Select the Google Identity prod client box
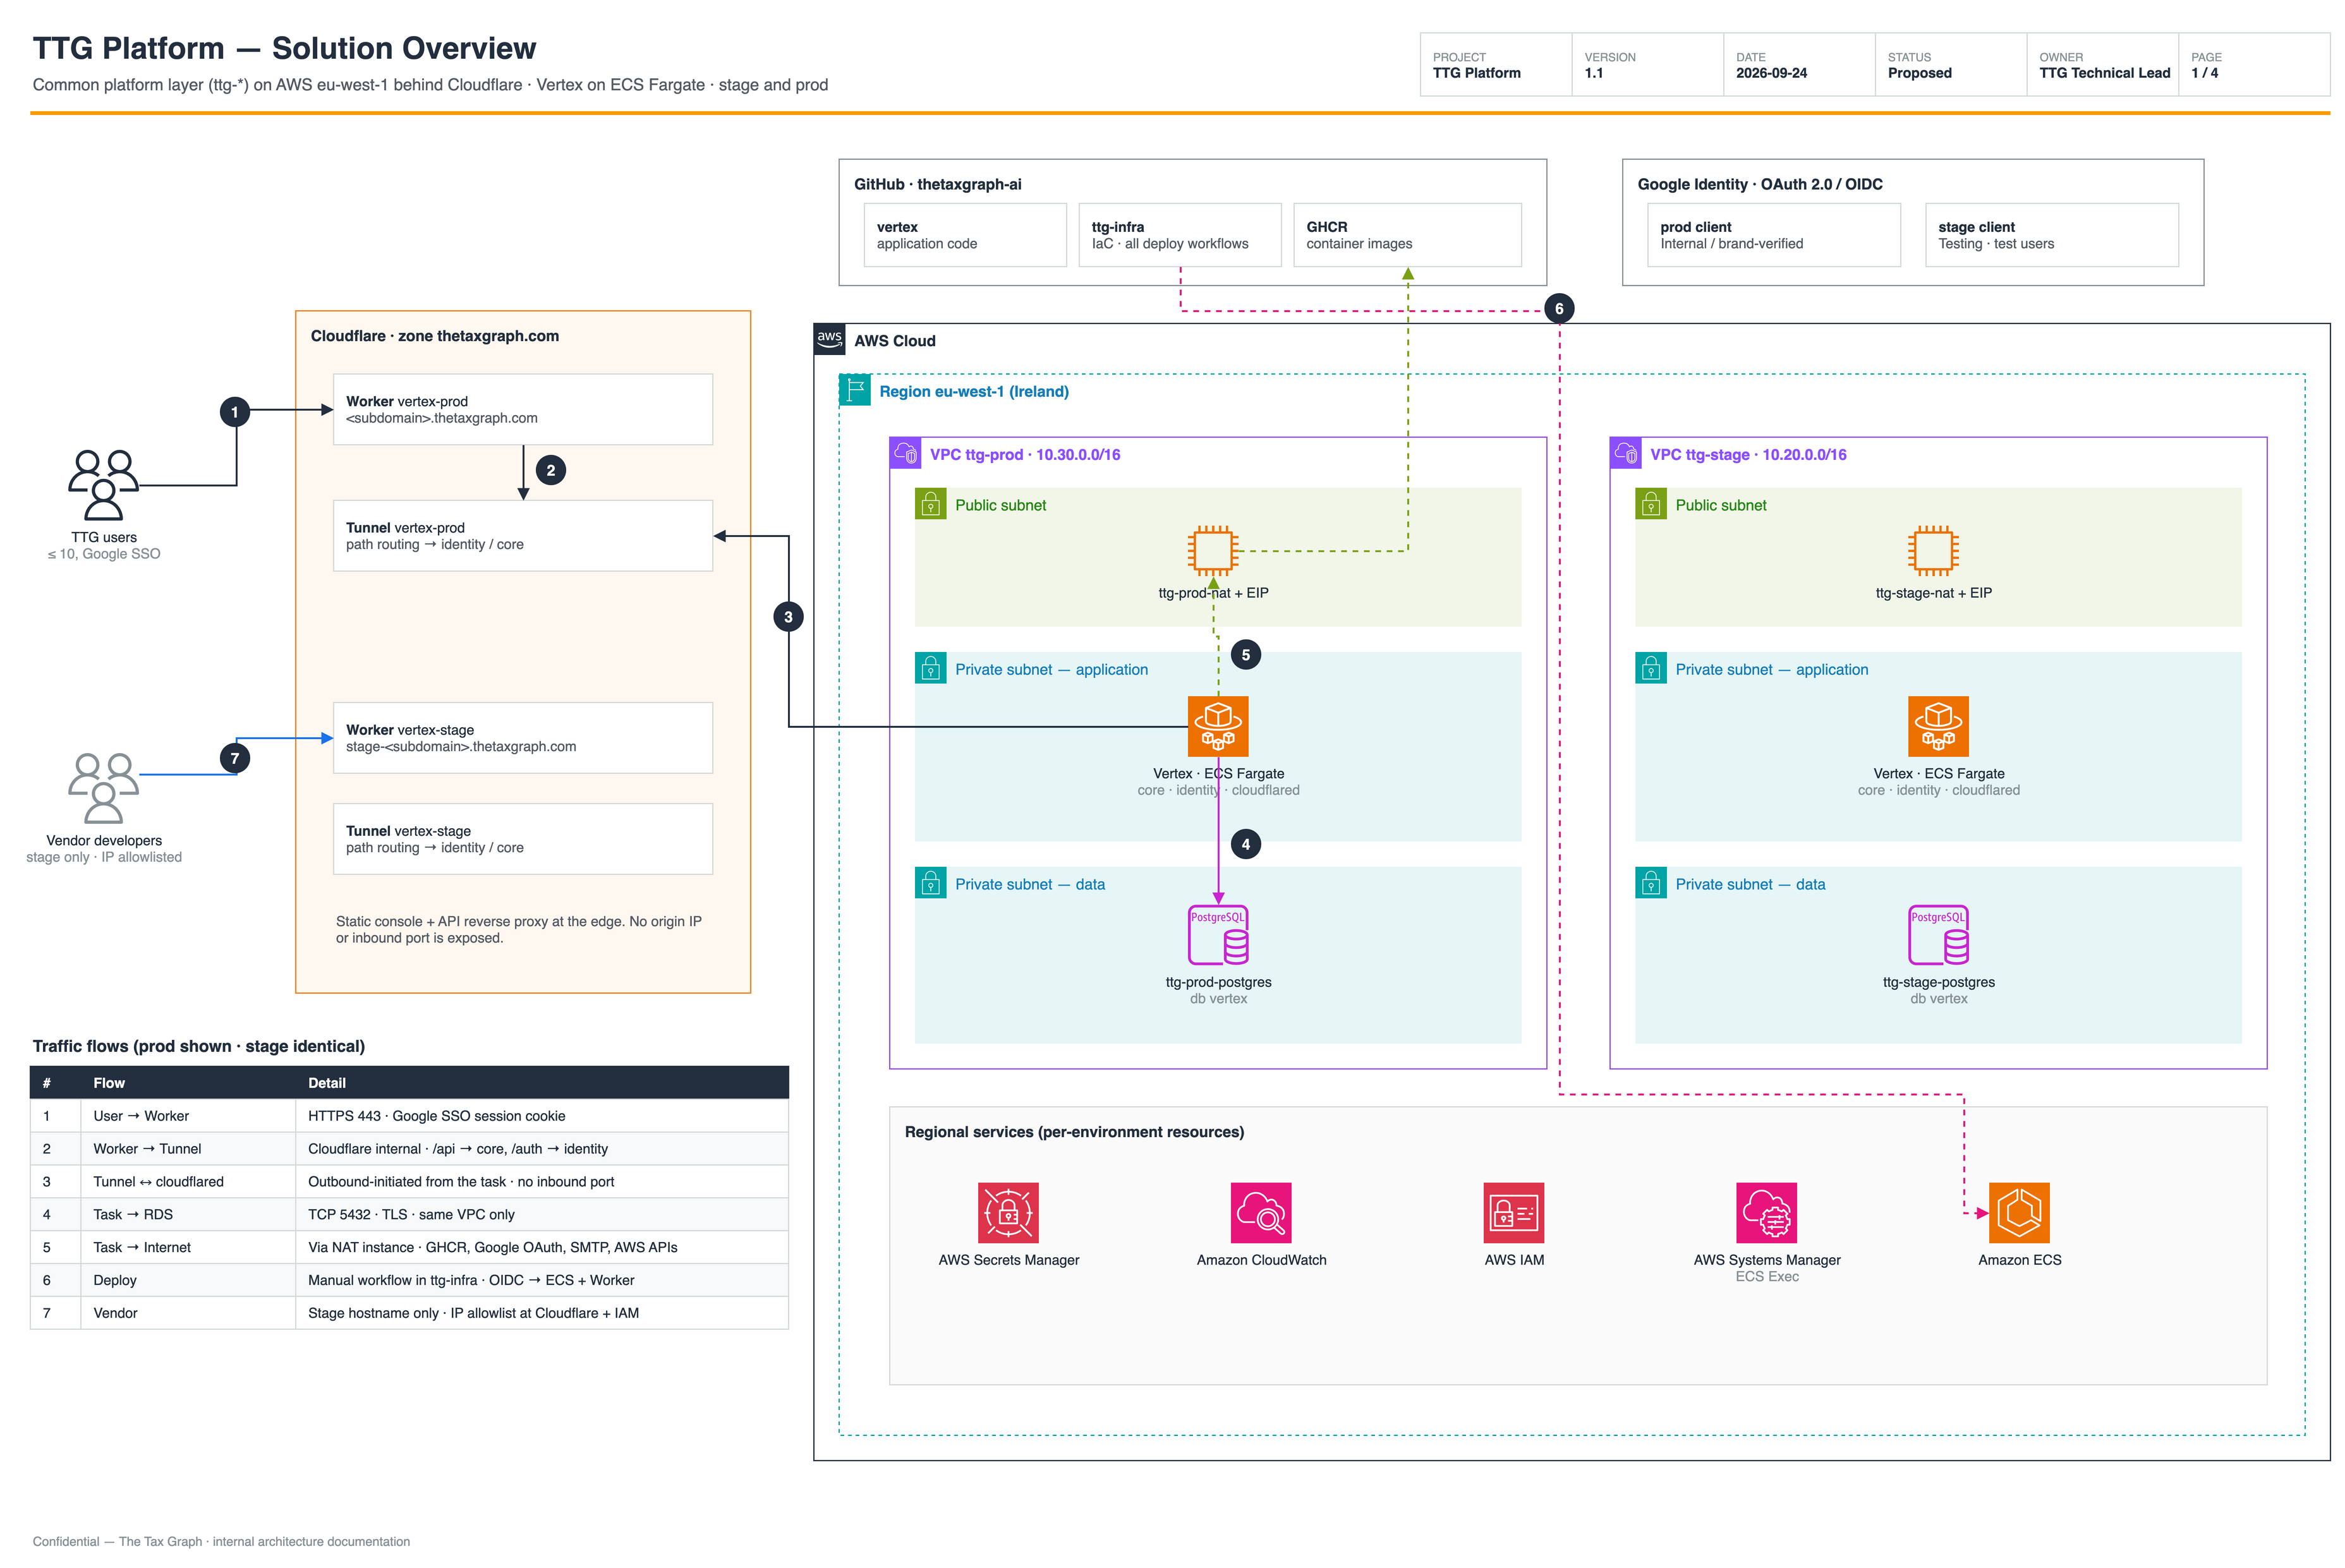The image size is (2345, 1568). [1774, 235]
